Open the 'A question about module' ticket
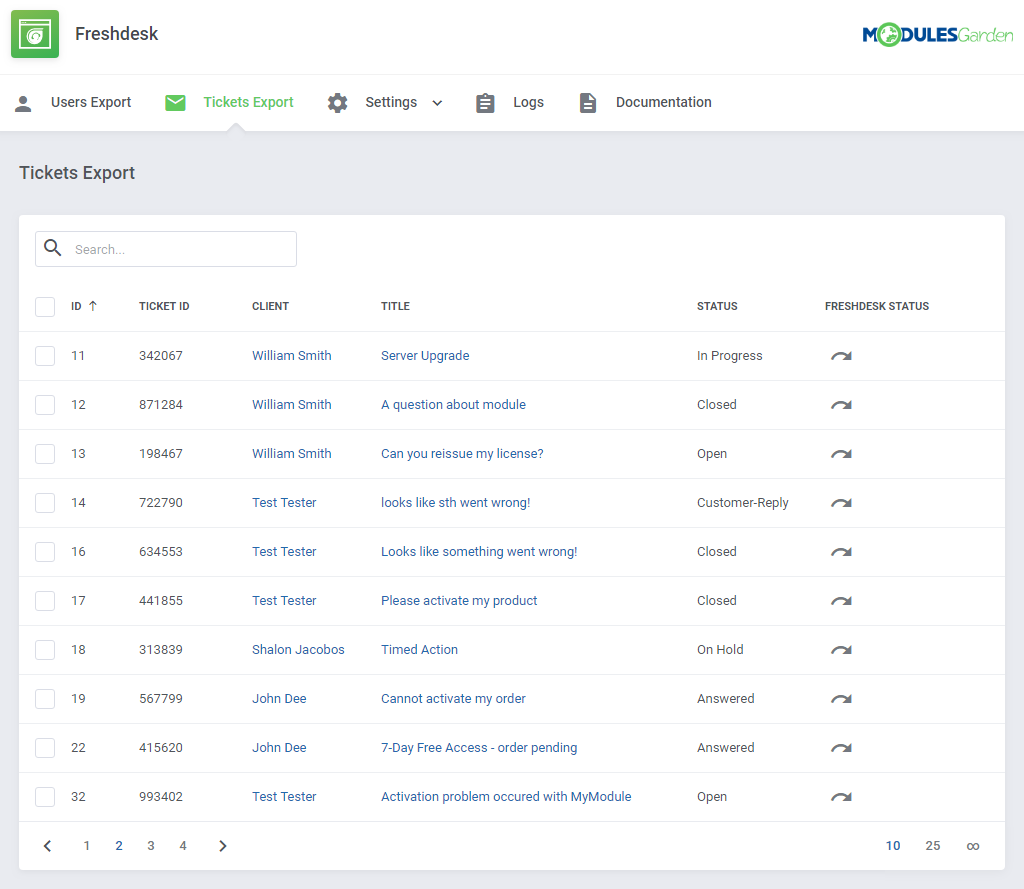Viewport: 1024px width, 889px height. click(453, 404)
